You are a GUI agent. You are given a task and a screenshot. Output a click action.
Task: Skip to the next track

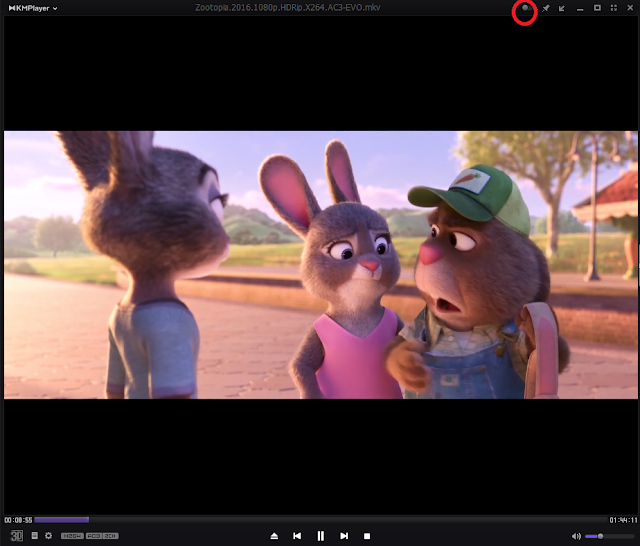[344, 536]
